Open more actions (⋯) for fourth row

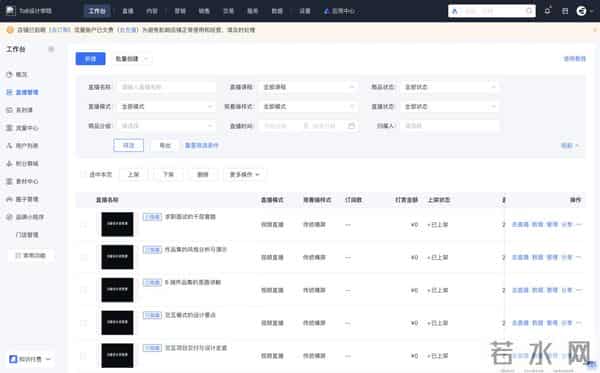tap(579, 323)
